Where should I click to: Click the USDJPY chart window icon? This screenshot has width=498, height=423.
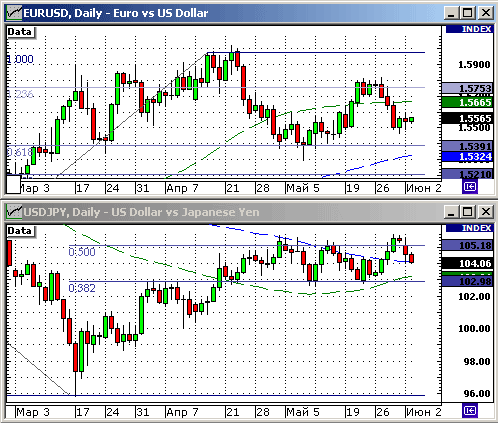(x=14, y=212)
